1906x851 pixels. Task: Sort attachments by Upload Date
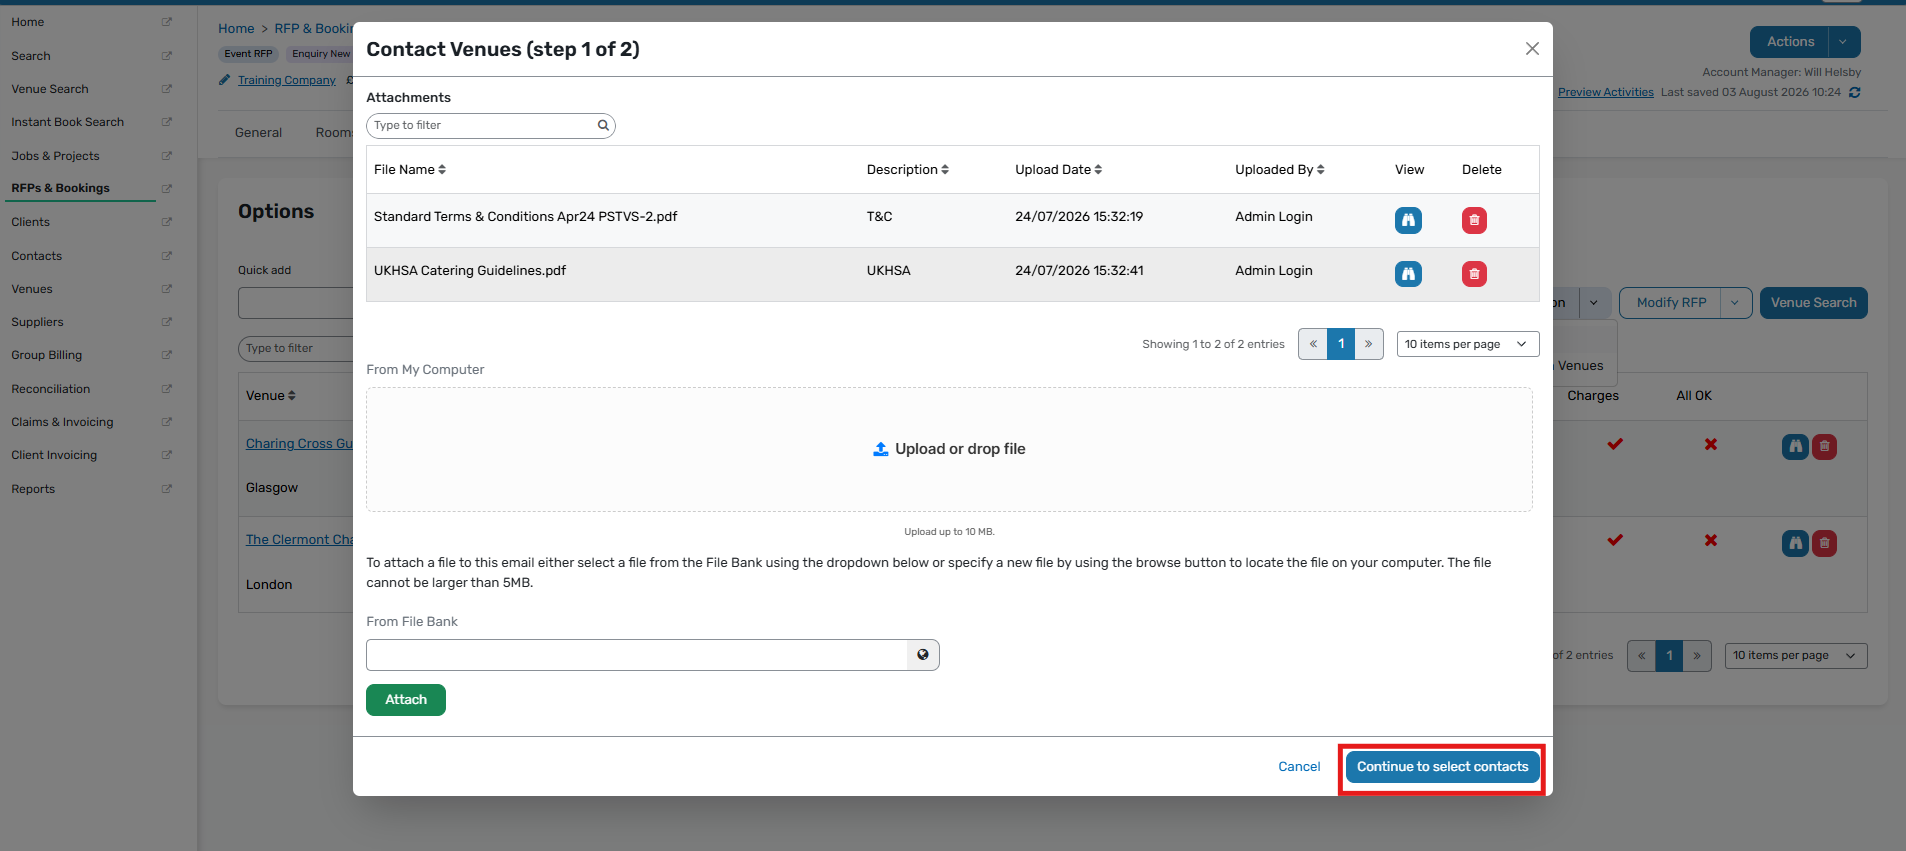coord(1058,170)
